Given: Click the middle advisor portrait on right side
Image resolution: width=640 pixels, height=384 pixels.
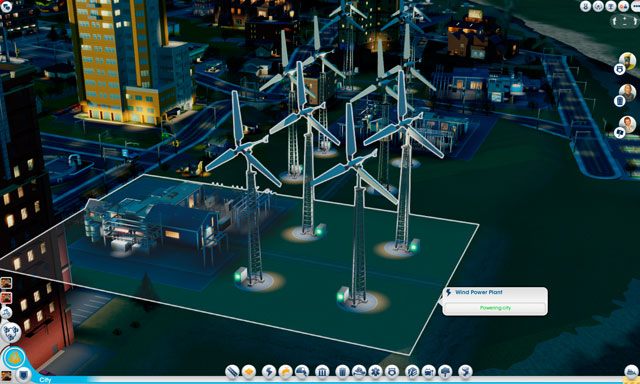Looking at the screenshot, I should pos(627,93).
